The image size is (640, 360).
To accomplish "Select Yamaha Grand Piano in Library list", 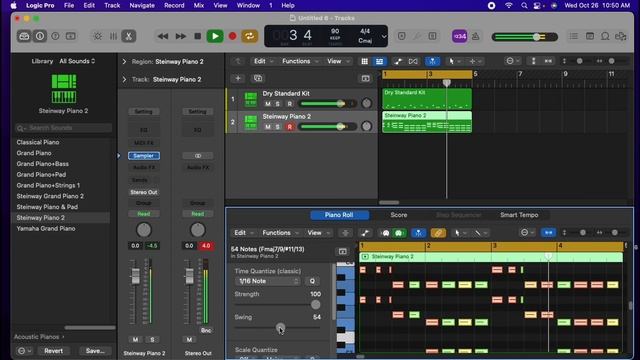I will [x=46, y=229].
